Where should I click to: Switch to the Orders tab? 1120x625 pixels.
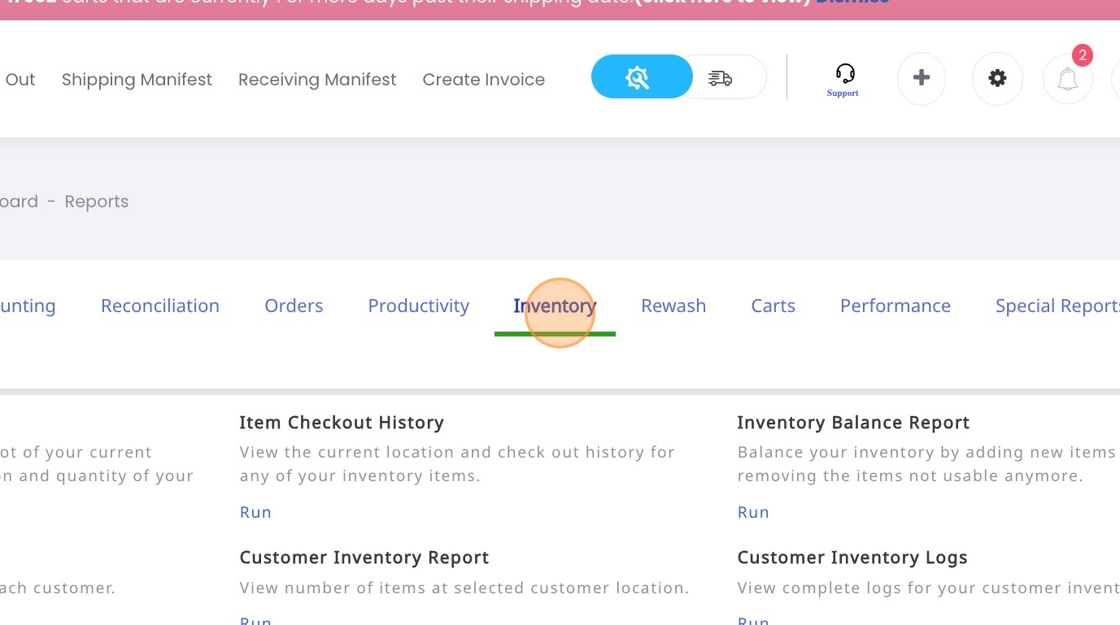293,306
